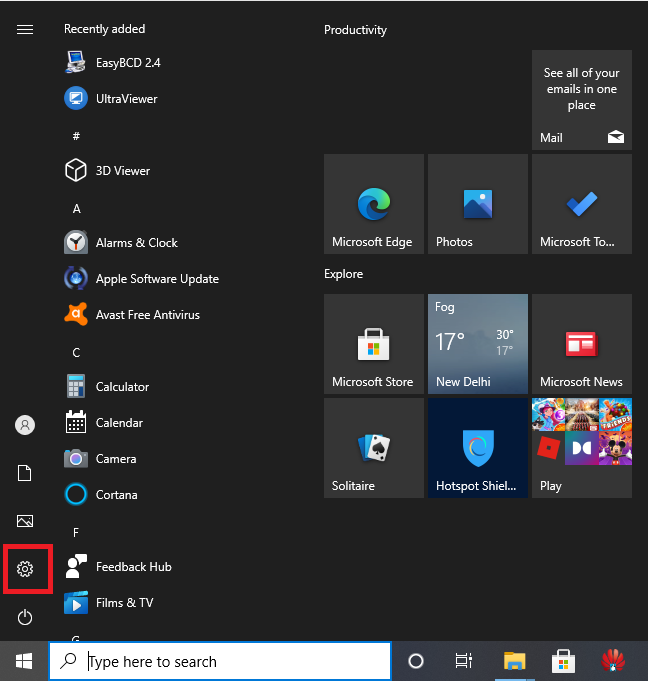
Task: Click the Recently added heading
Action: click(x=105, y=29)
